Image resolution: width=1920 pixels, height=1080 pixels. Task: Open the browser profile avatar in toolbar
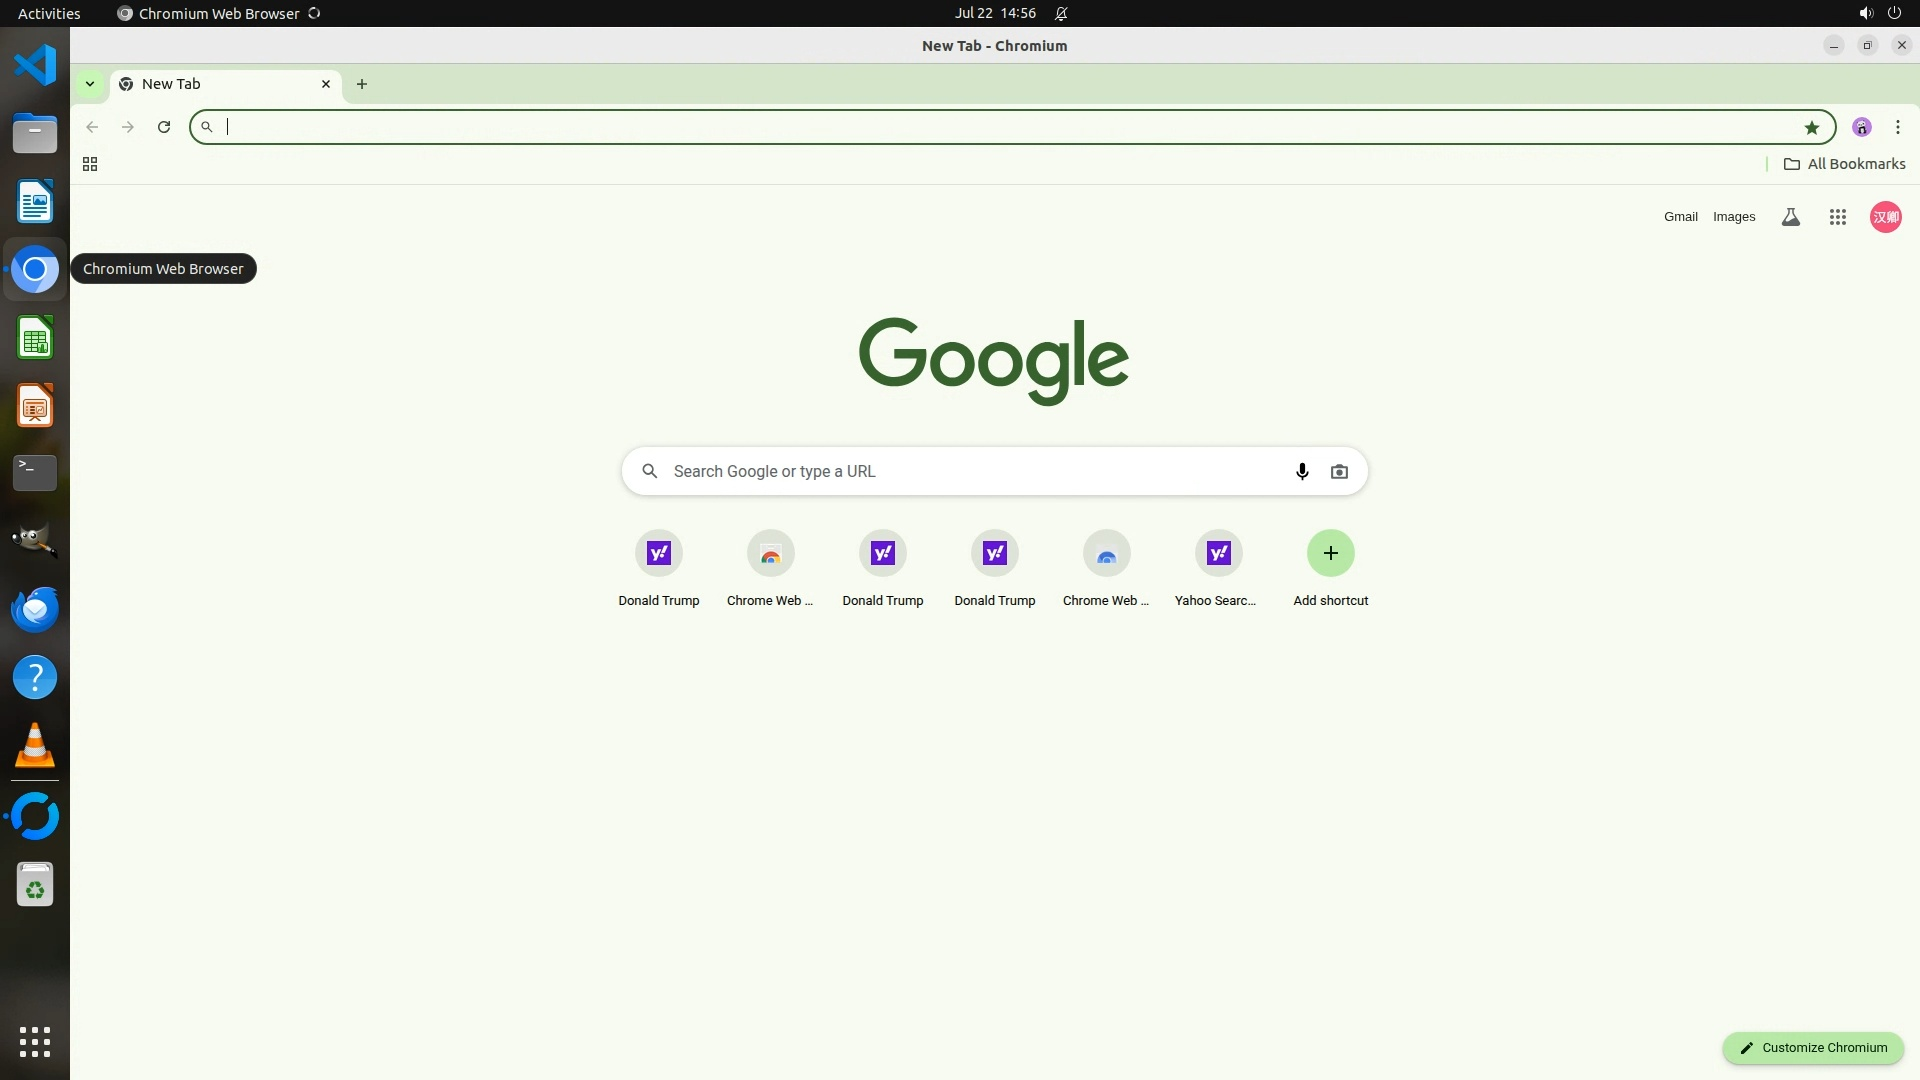click(x=1861, y=127)
